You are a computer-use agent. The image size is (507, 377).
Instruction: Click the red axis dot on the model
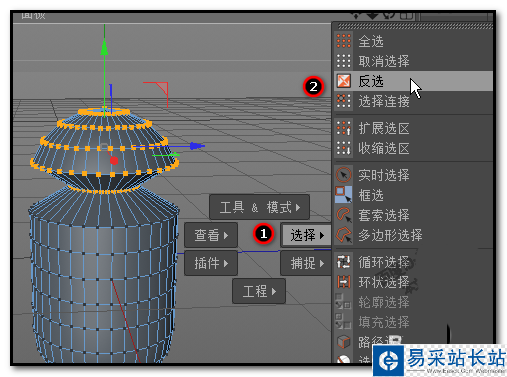click(x=114, y=161)
